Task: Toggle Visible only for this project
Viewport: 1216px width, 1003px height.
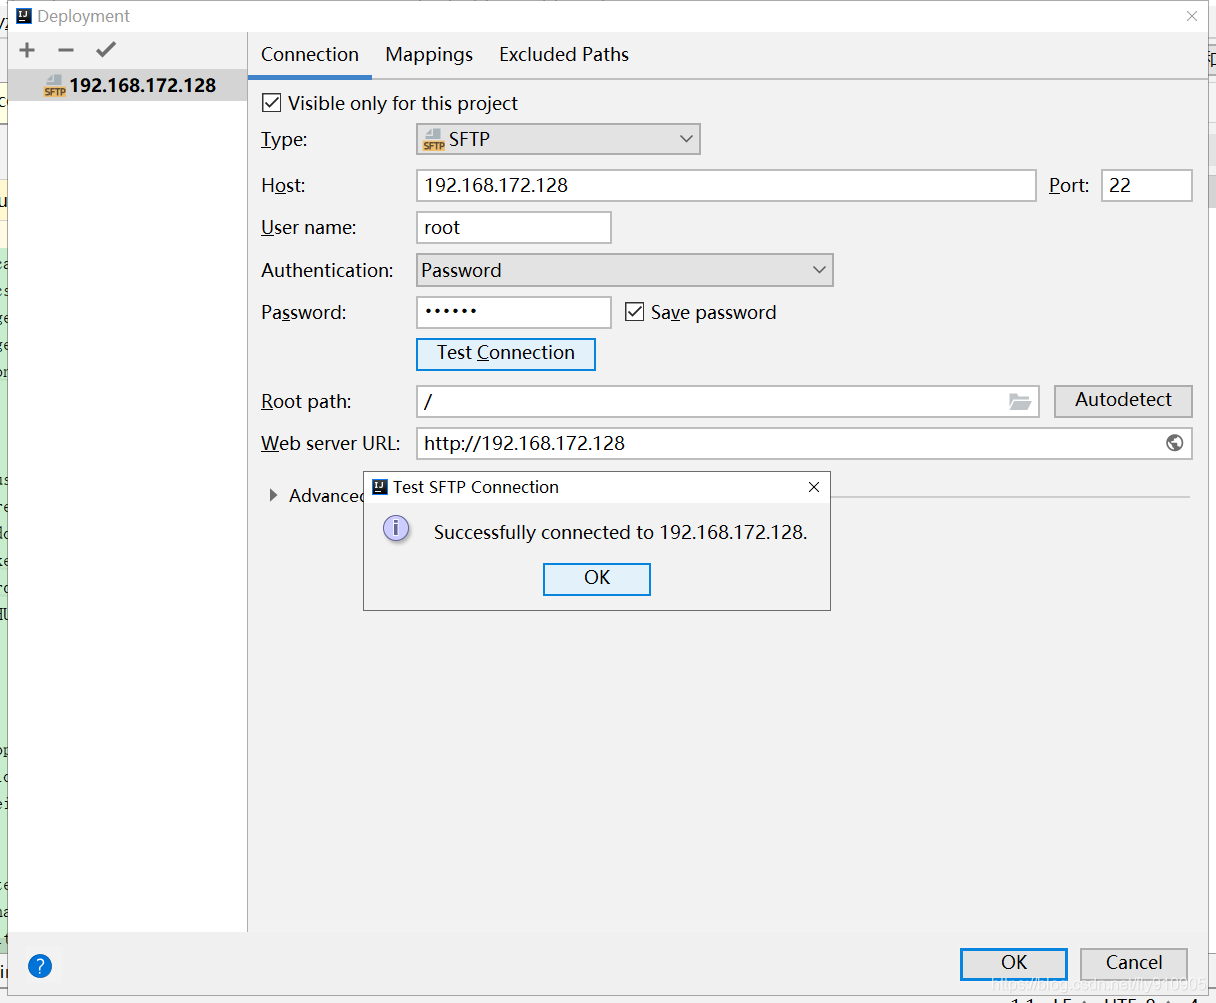Action: click(x=272, y=103)
